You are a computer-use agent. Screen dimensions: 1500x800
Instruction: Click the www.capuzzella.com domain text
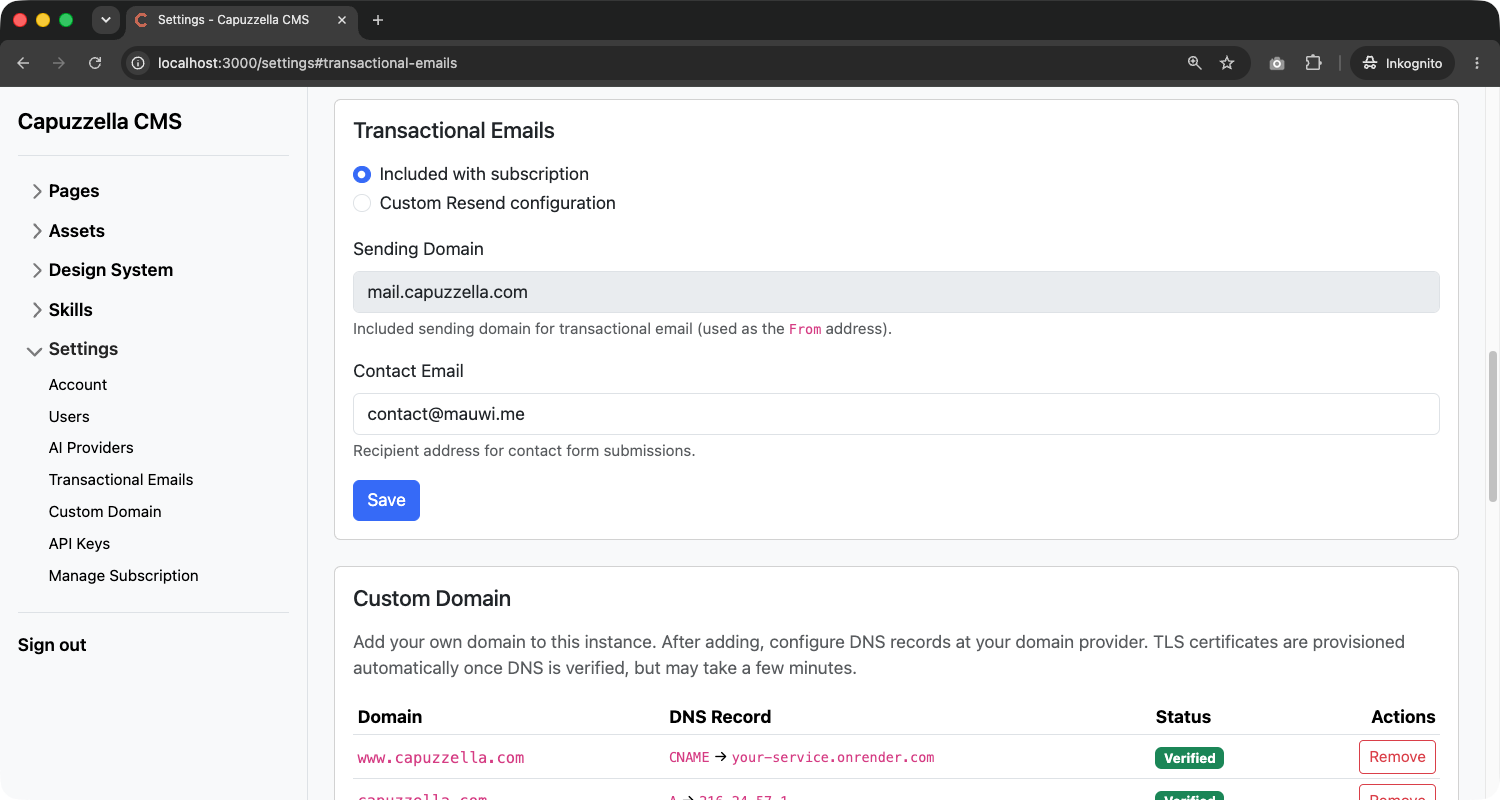[x=441, y=758]
